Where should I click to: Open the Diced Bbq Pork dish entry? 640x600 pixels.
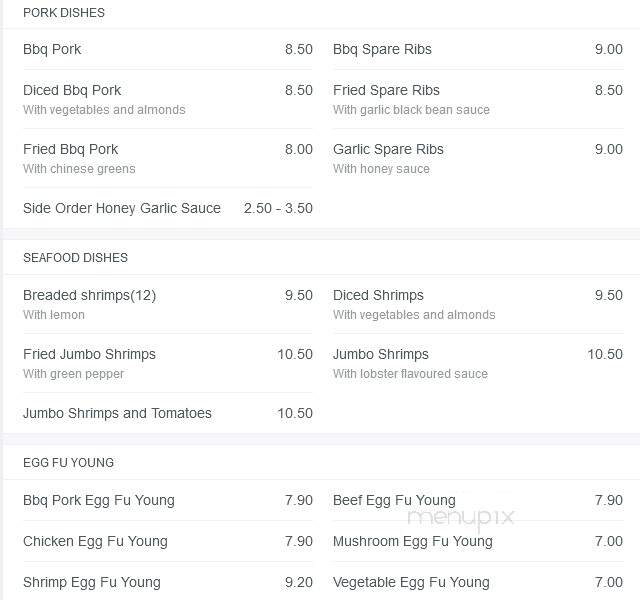click(x=168, y=99)
